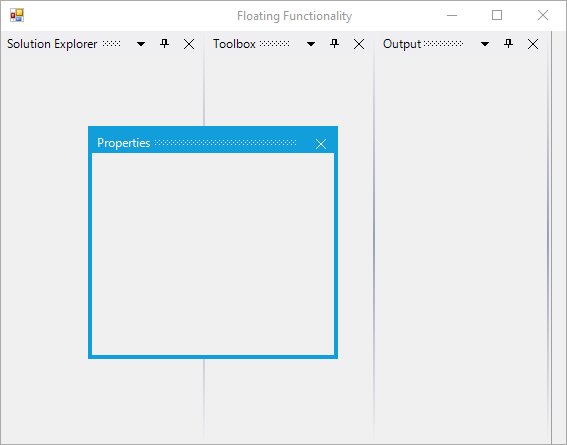The image size is (567, 445).
Task: Expand the Toolbox panel dropdown arrow
Action: pos(311,44)
